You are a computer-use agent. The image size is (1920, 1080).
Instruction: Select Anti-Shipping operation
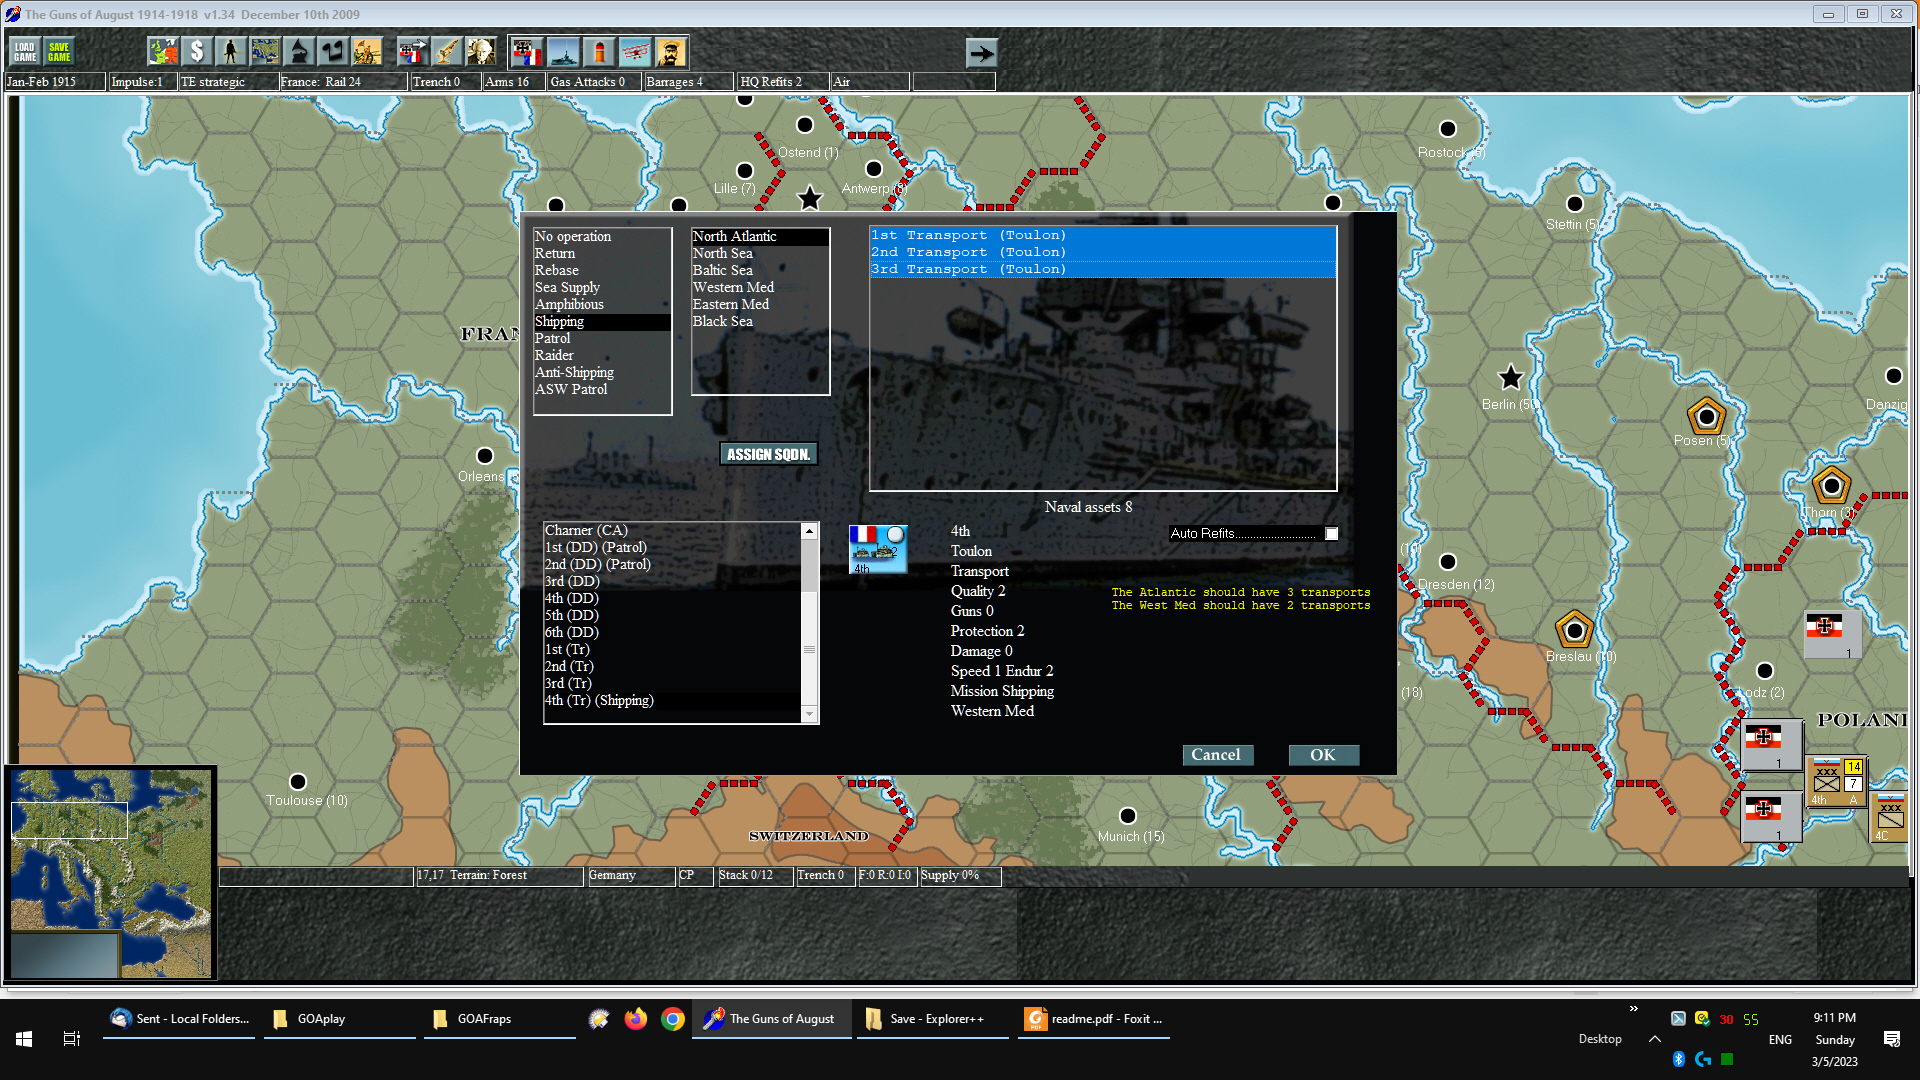(x=602, y=373)
